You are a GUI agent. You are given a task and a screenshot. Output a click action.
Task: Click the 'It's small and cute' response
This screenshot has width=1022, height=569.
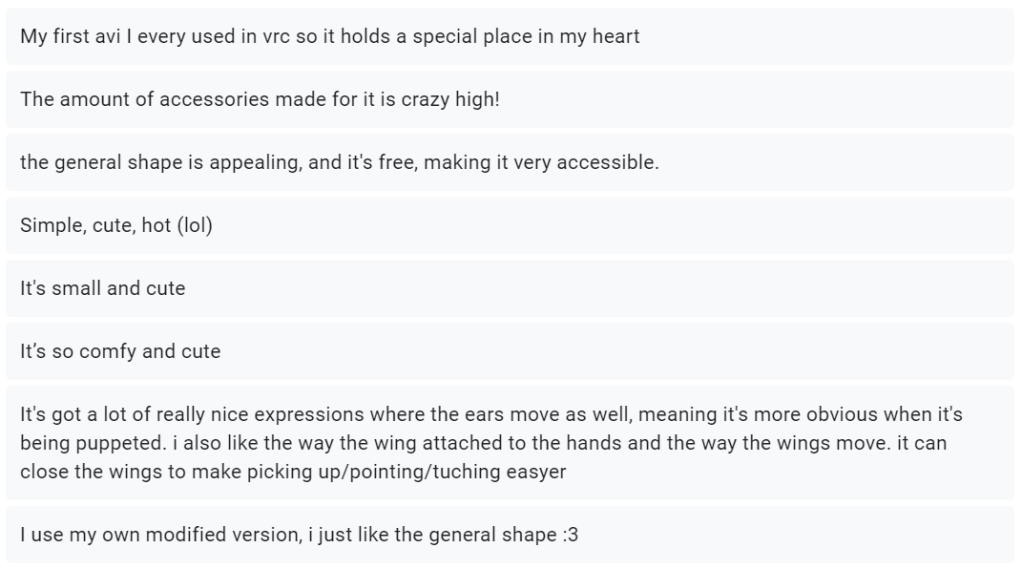pyautogui.click(x=510, y=288)
